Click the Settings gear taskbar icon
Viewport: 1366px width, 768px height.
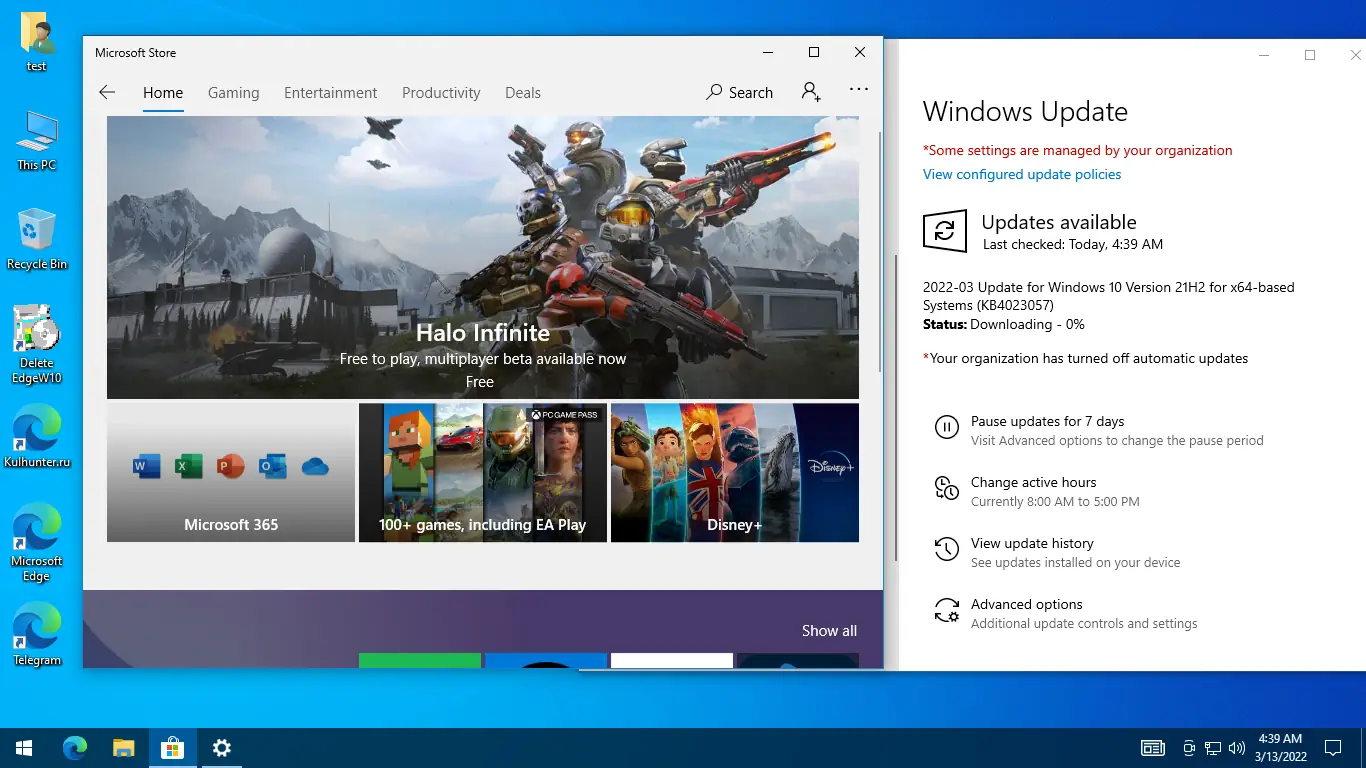222,748
